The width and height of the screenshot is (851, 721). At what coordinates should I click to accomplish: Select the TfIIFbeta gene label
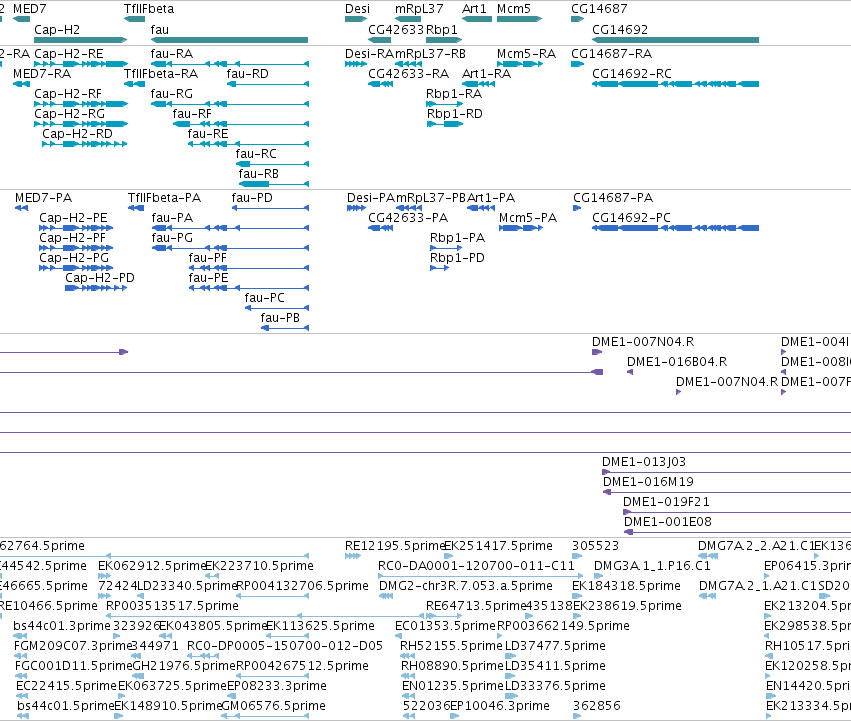(149, 9)
